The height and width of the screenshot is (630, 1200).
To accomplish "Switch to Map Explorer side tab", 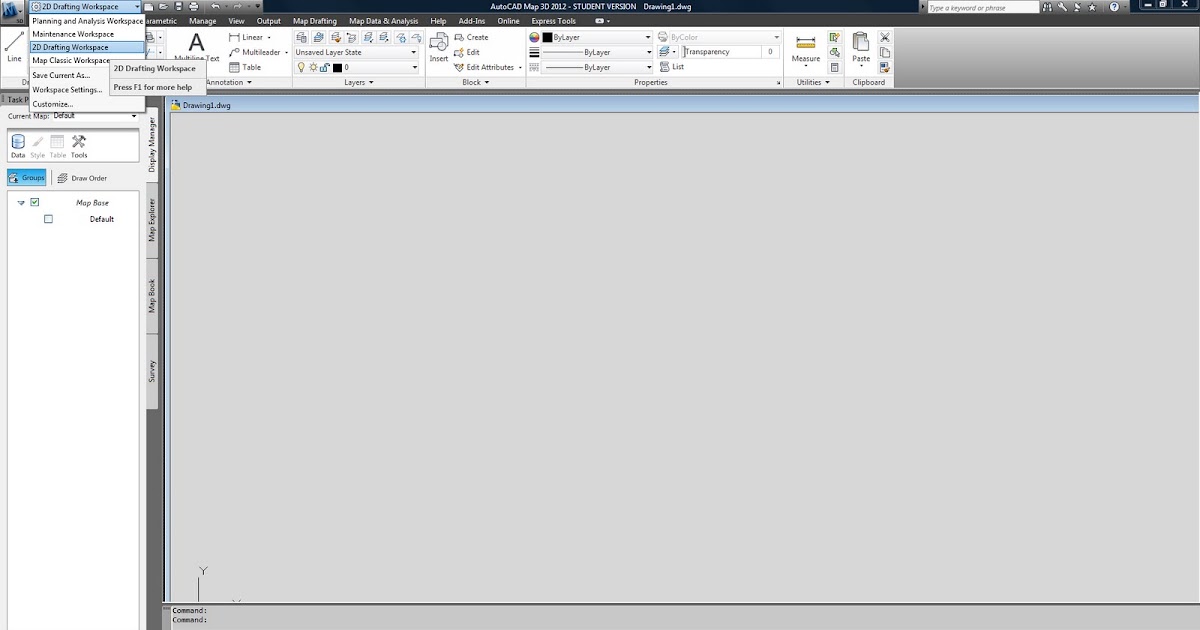I will [152, 220].
